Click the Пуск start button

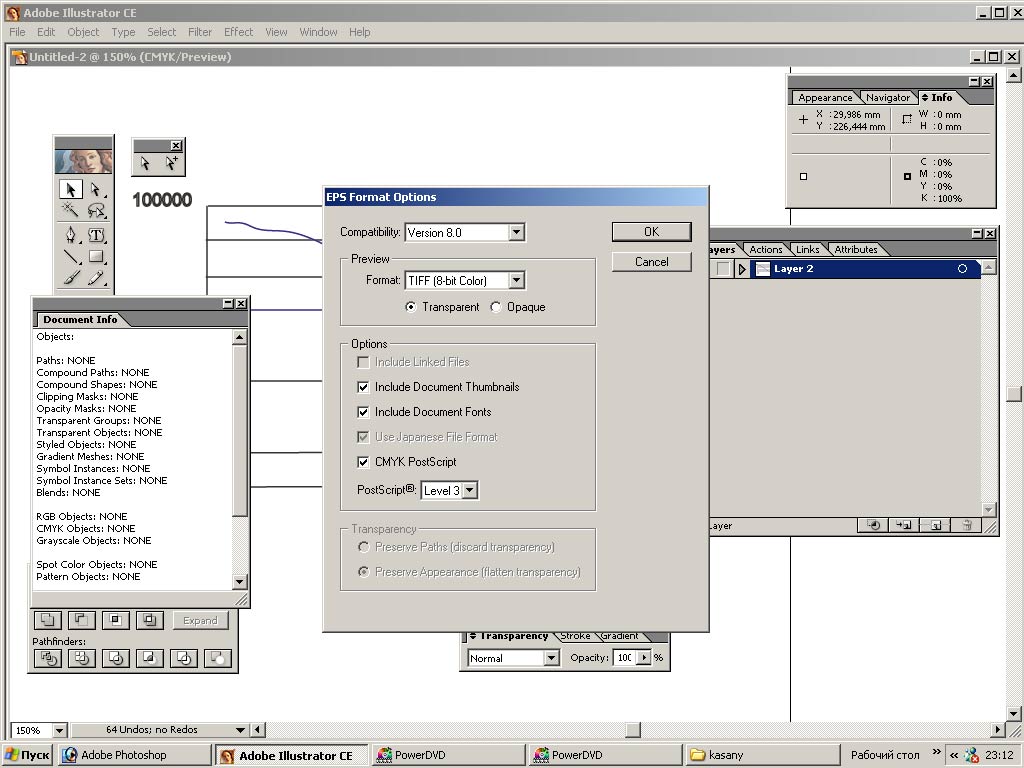(27, 755)
